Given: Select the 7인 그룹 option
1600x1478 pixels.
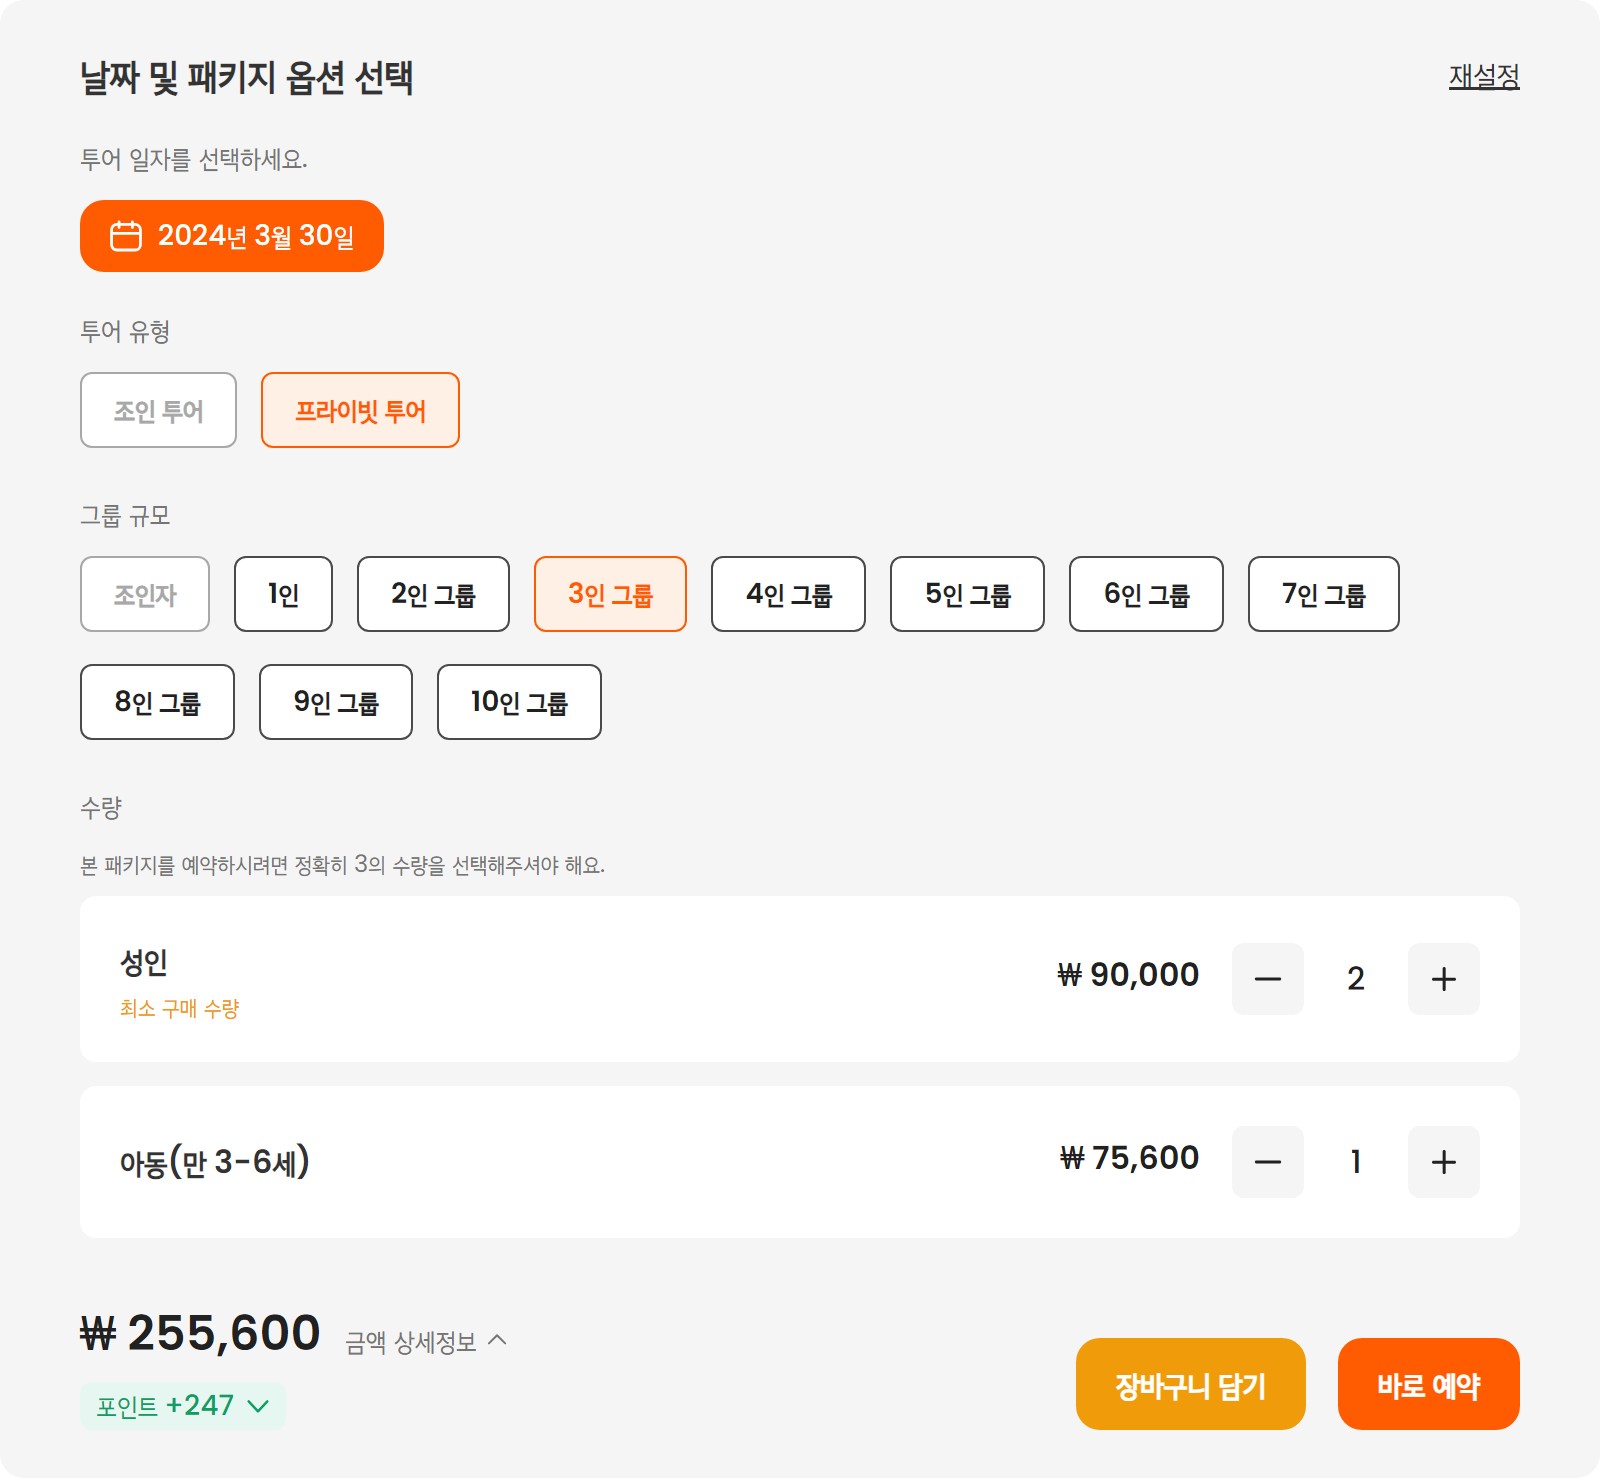Looking at the screenshot, I should [1324, 594].
